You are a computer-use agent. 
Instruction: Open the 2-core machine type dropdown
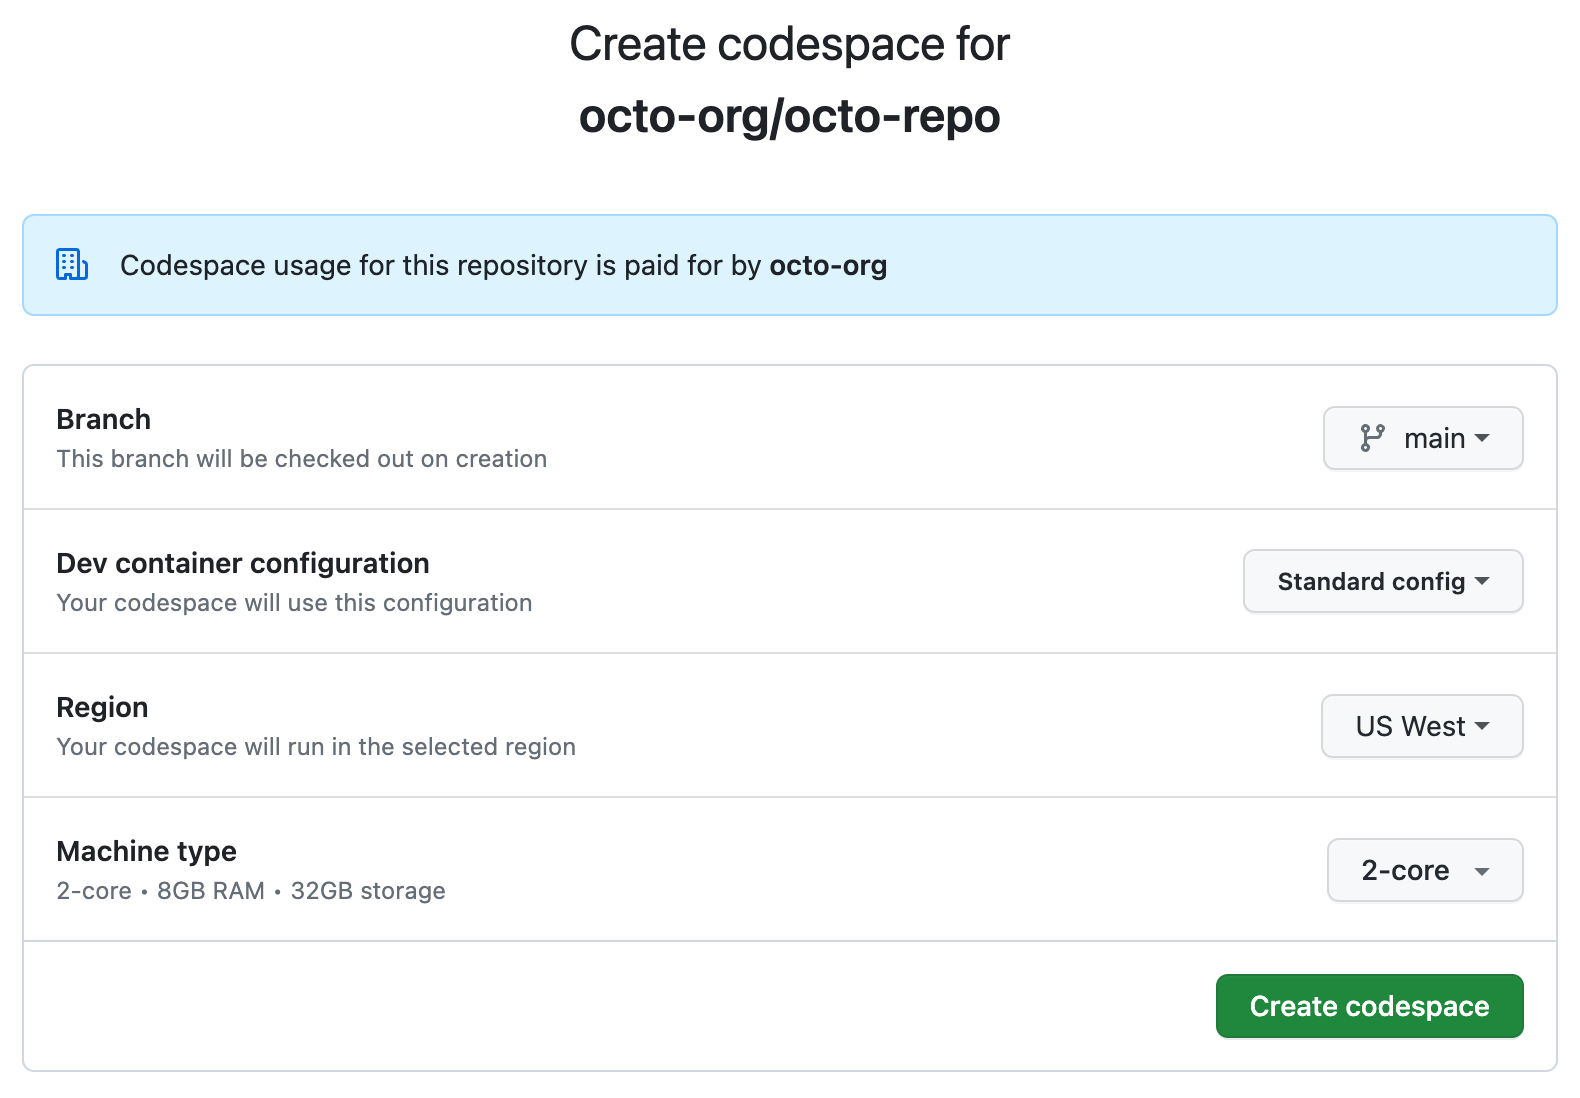click(1424, 870)
